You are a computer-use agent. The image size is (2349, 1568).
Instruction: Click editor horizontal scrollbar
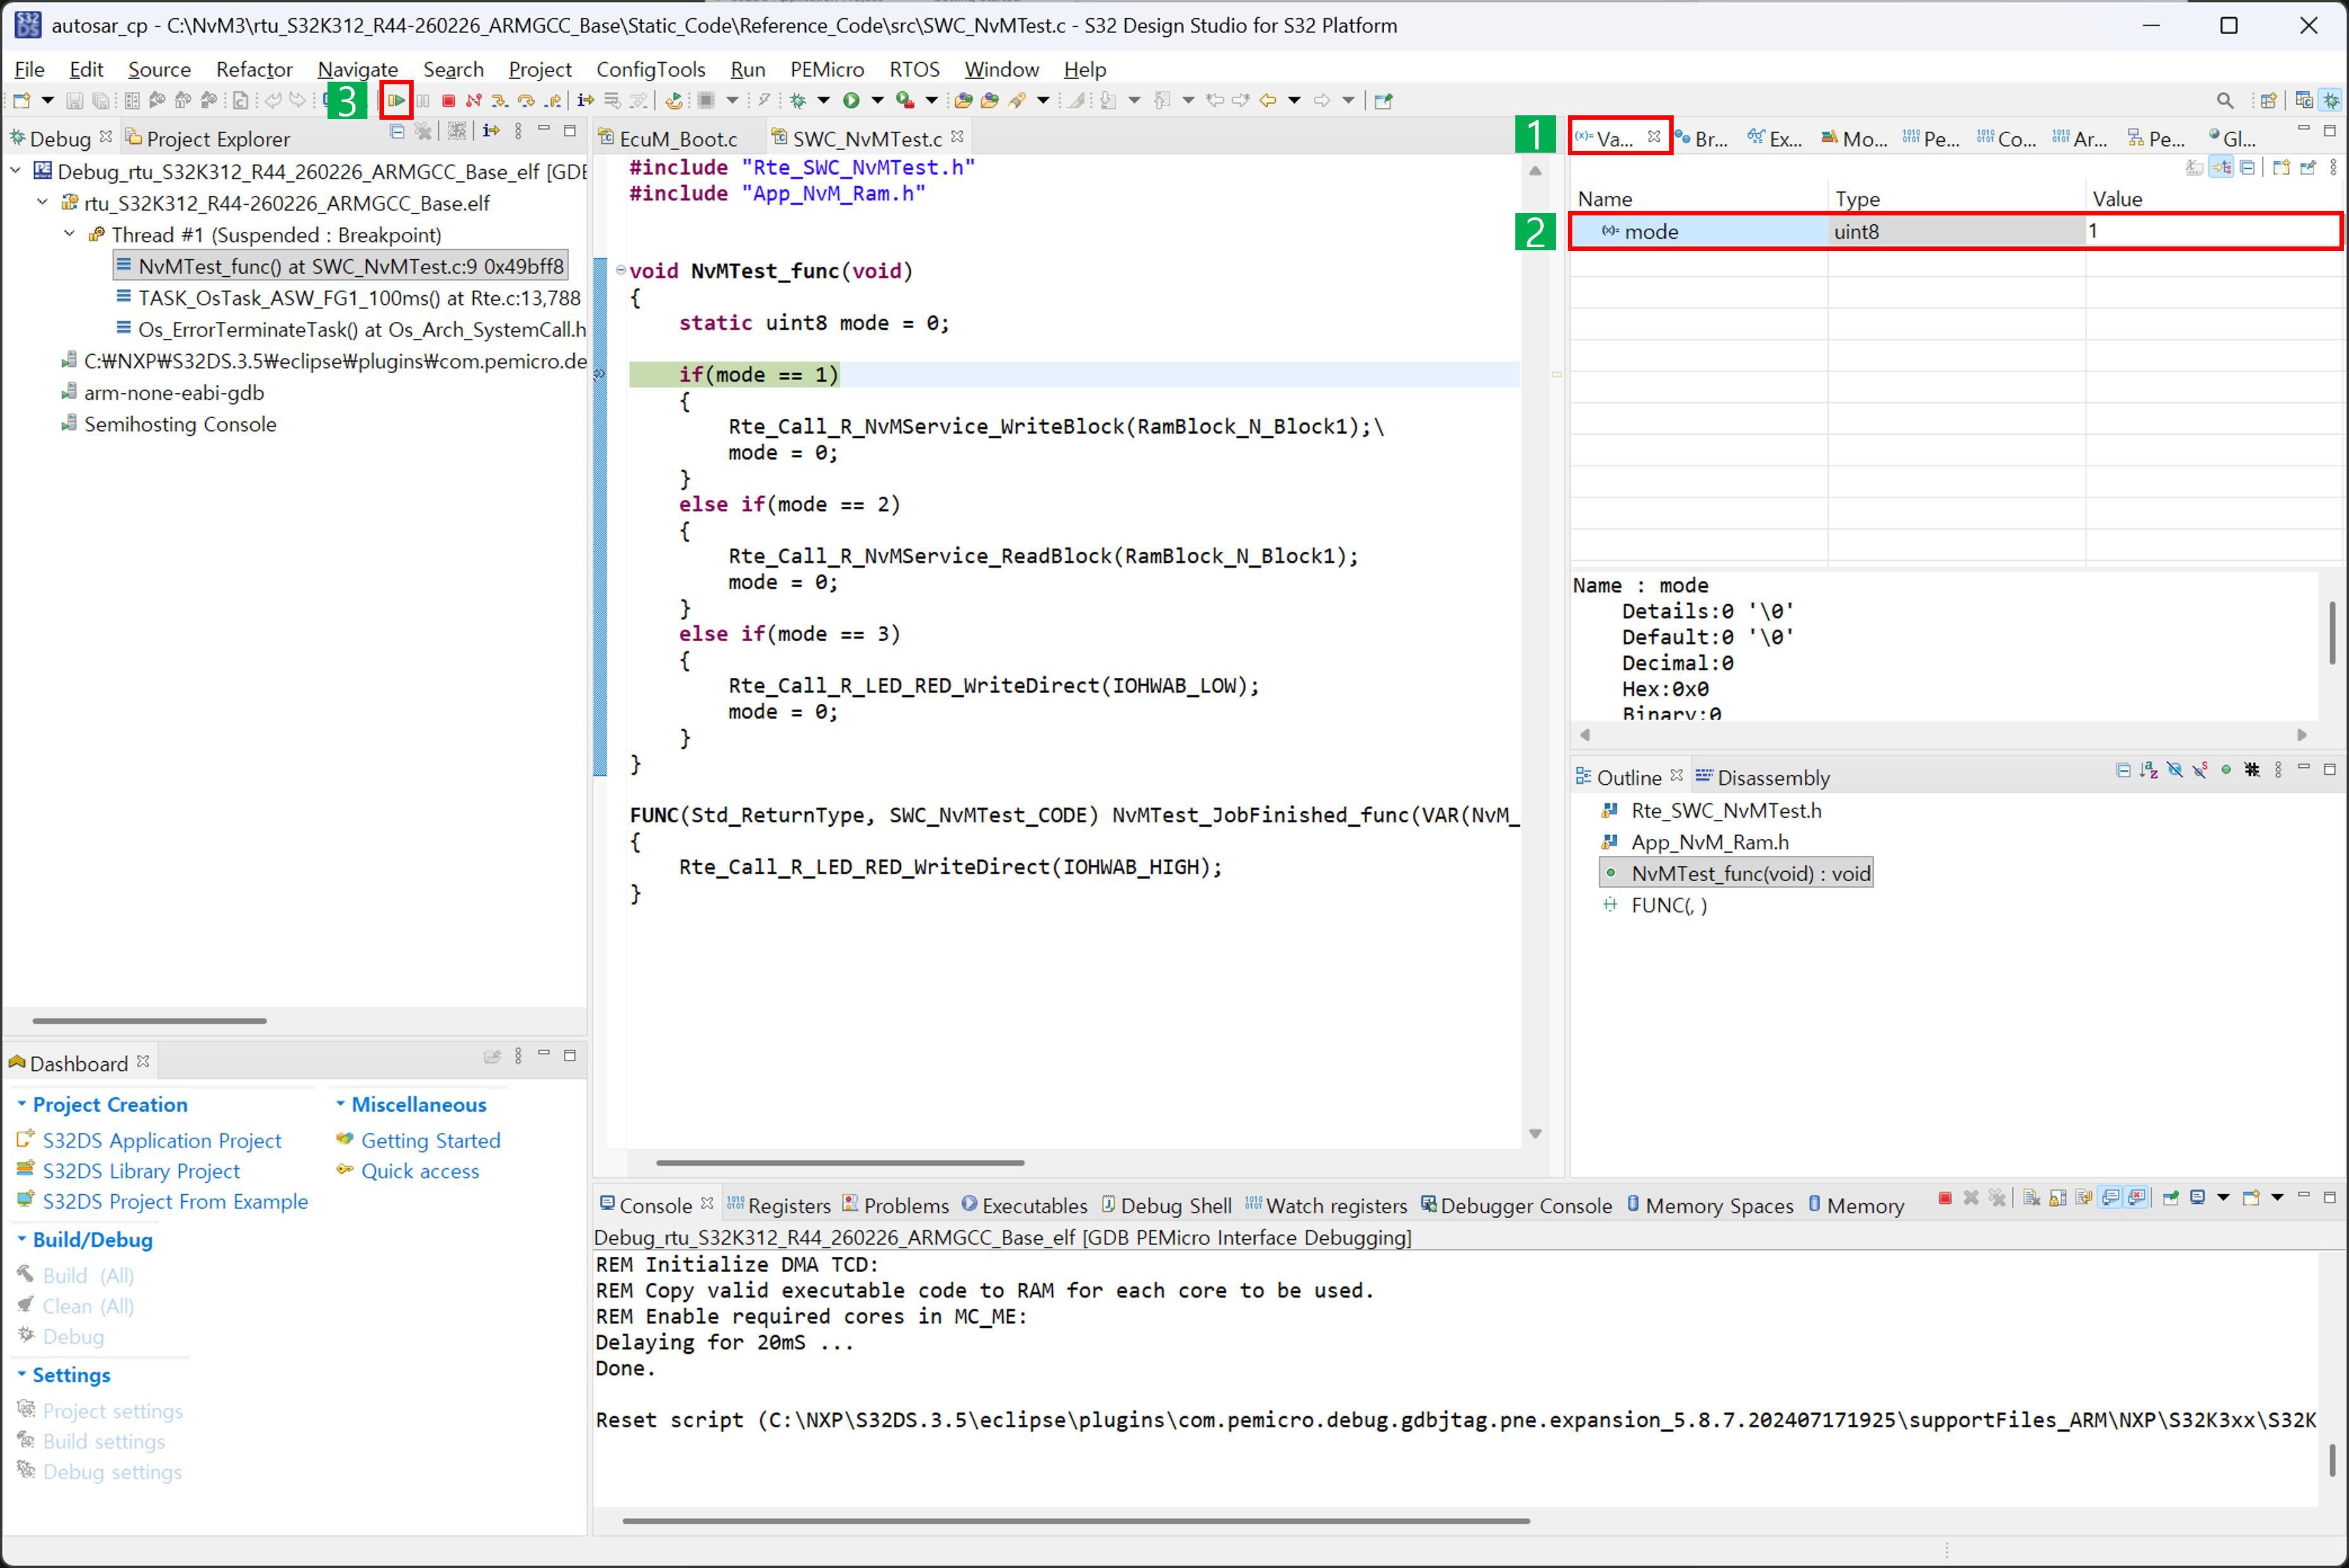[x=840, y=1163]
